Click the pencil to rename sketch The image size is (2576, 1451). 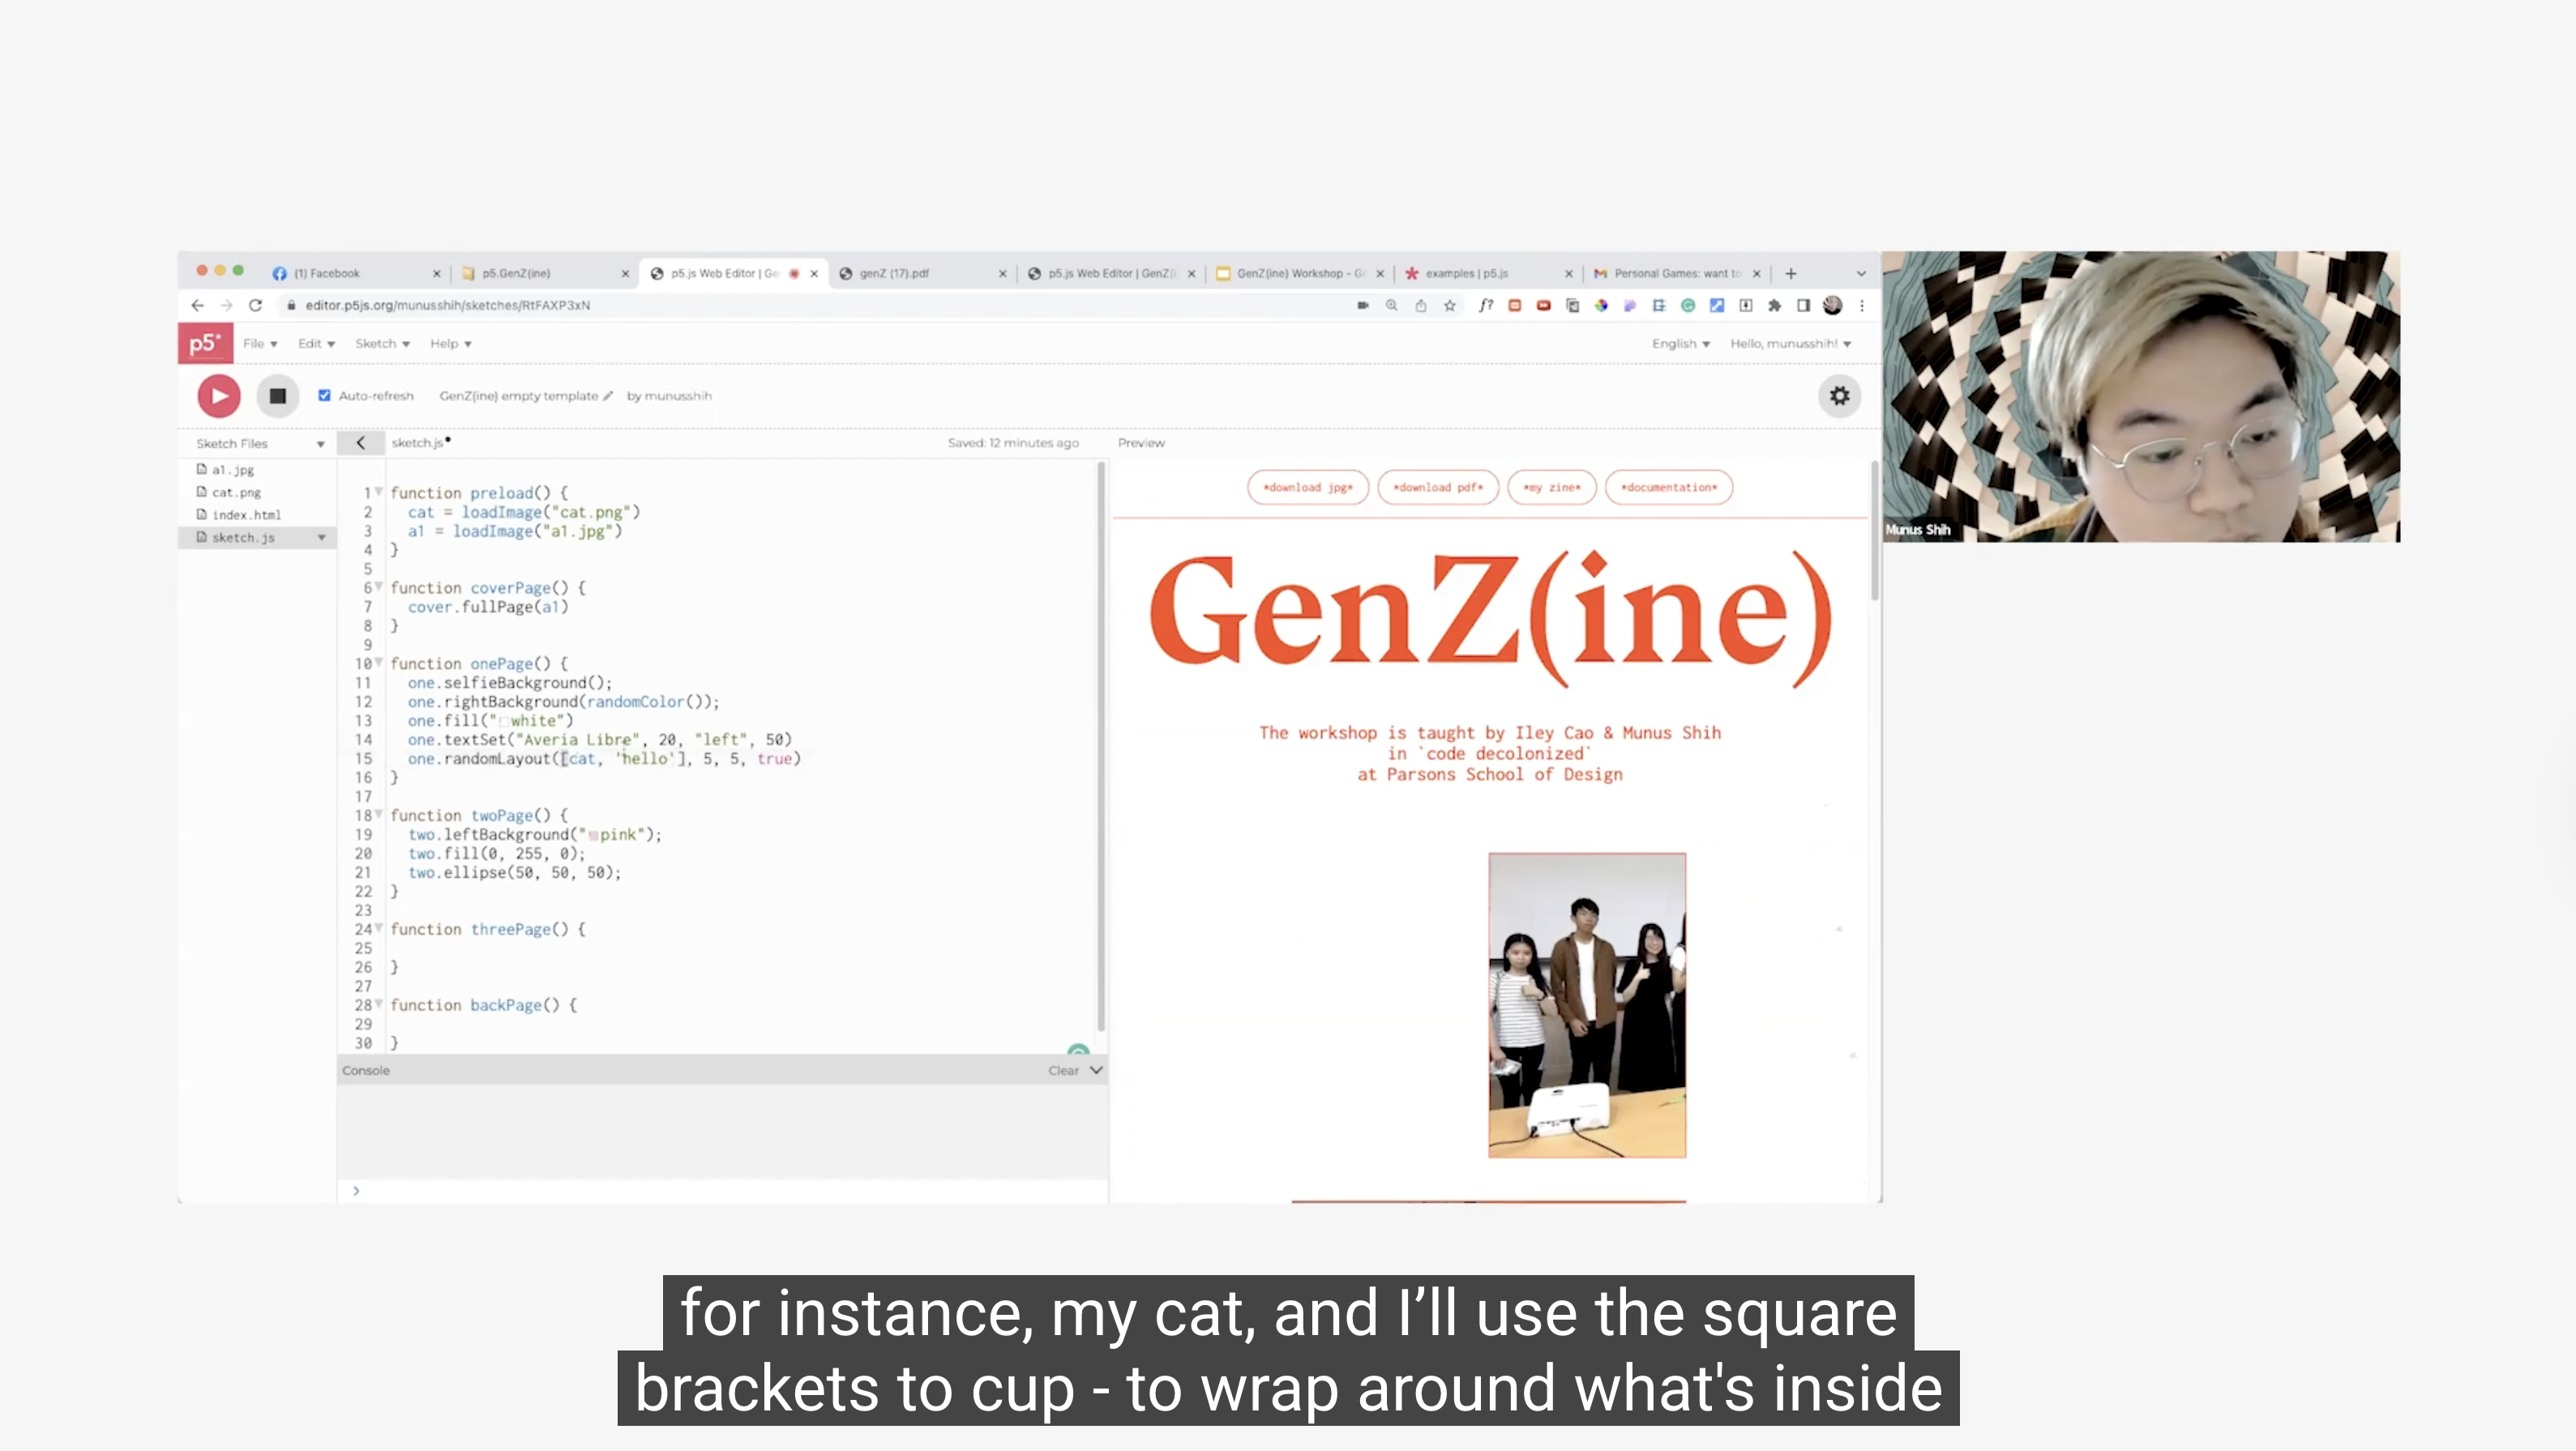pos(608,396)
